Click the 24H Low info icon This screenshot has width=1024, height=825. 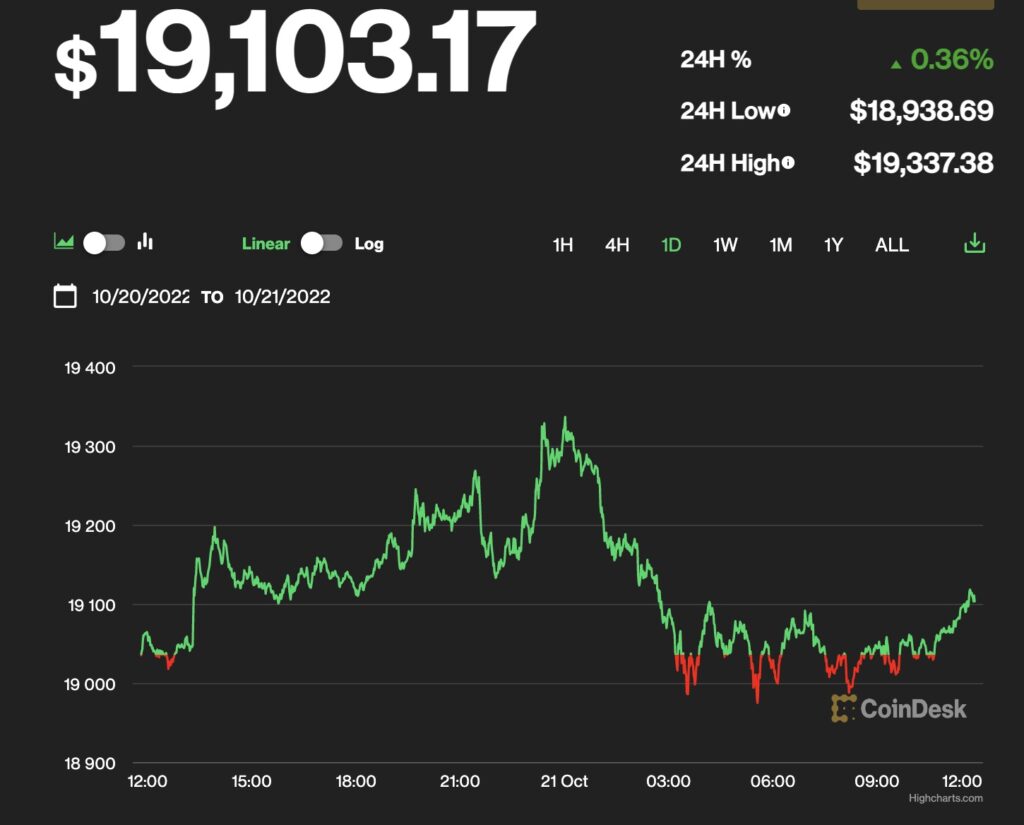[x=787, y=108]
